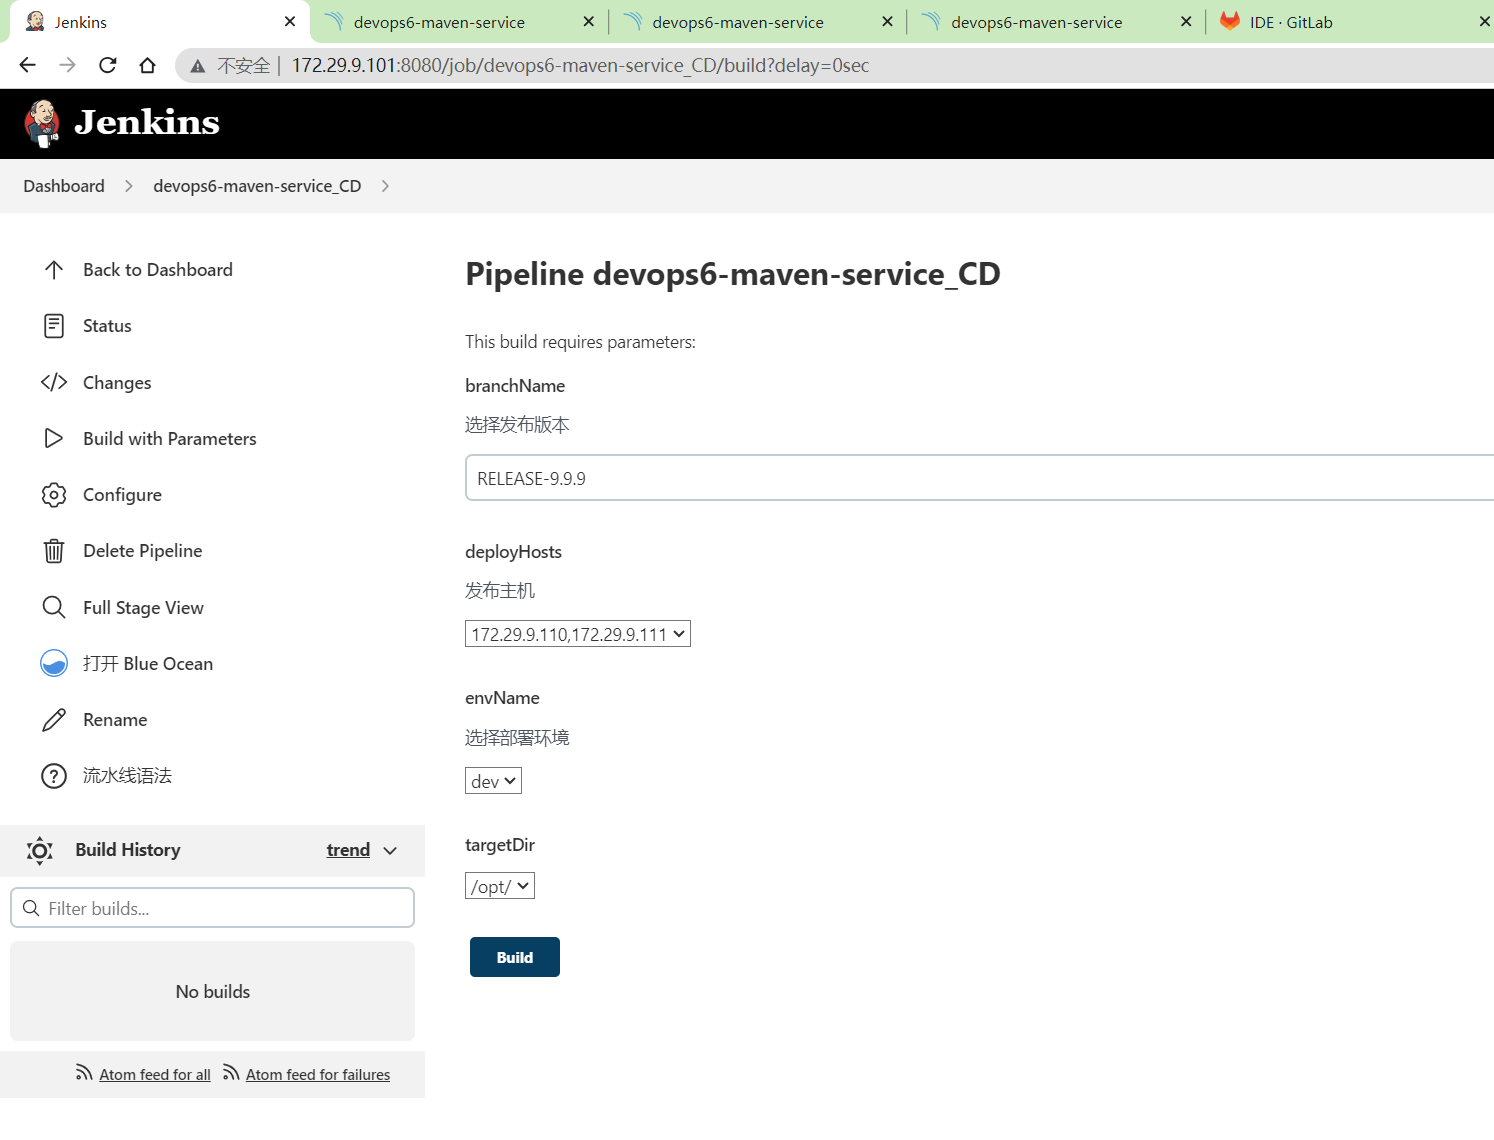Open the targetDir /opt/ dropdown

tap(500, 886)
